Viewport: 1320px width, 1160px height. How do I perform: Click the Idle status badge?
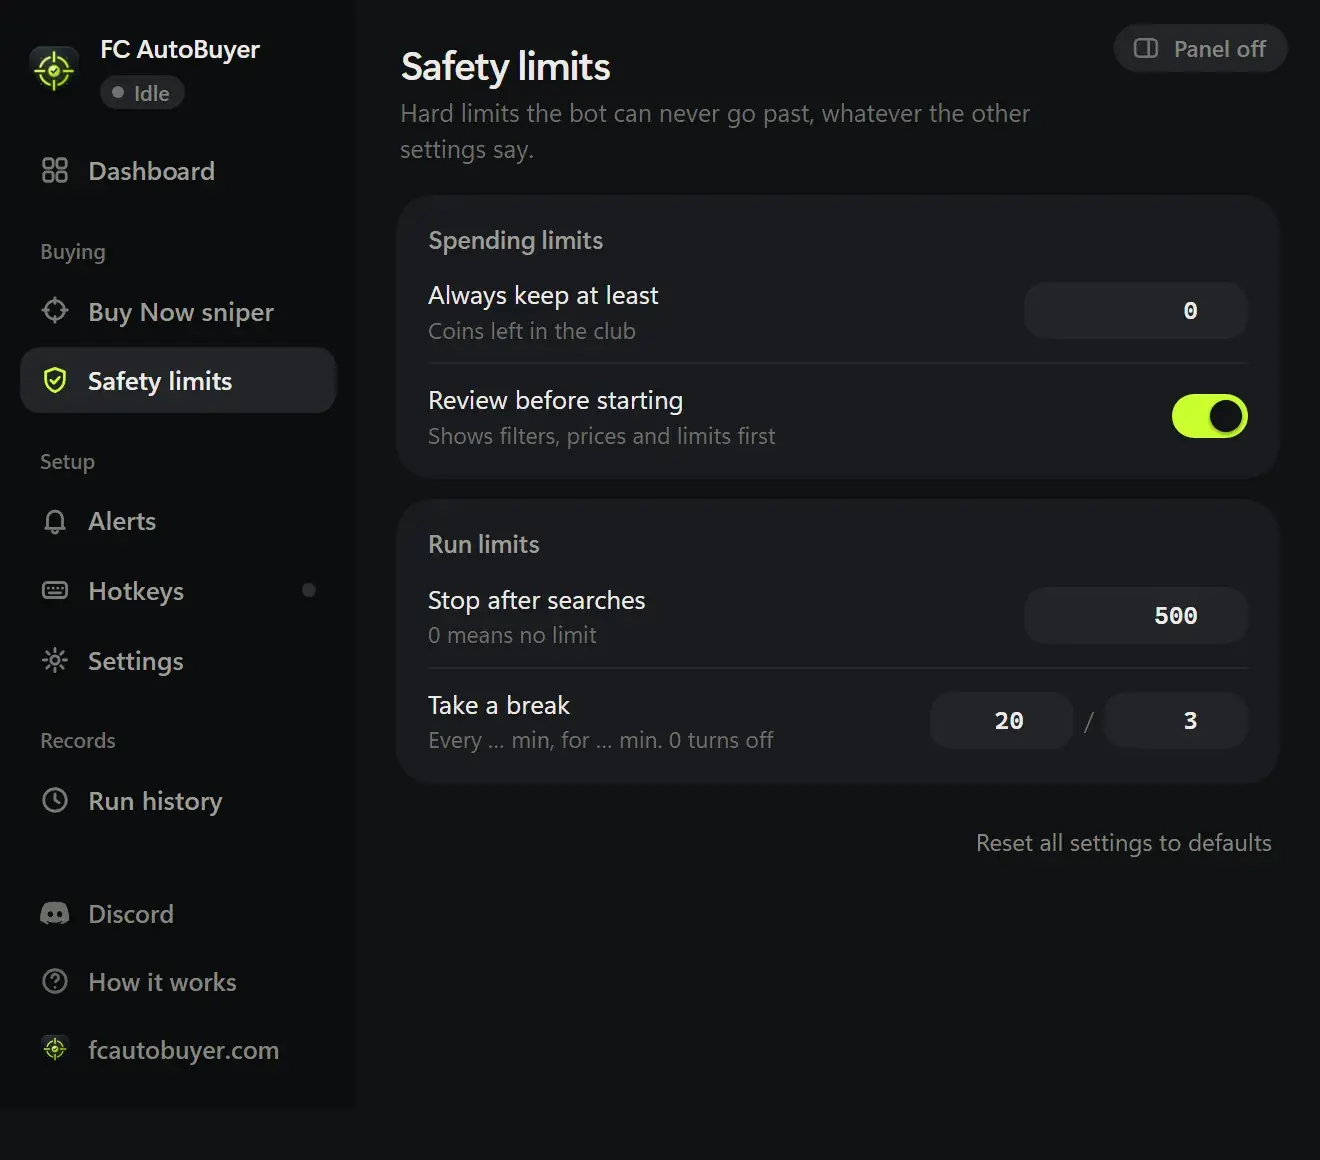pos(142,93)
